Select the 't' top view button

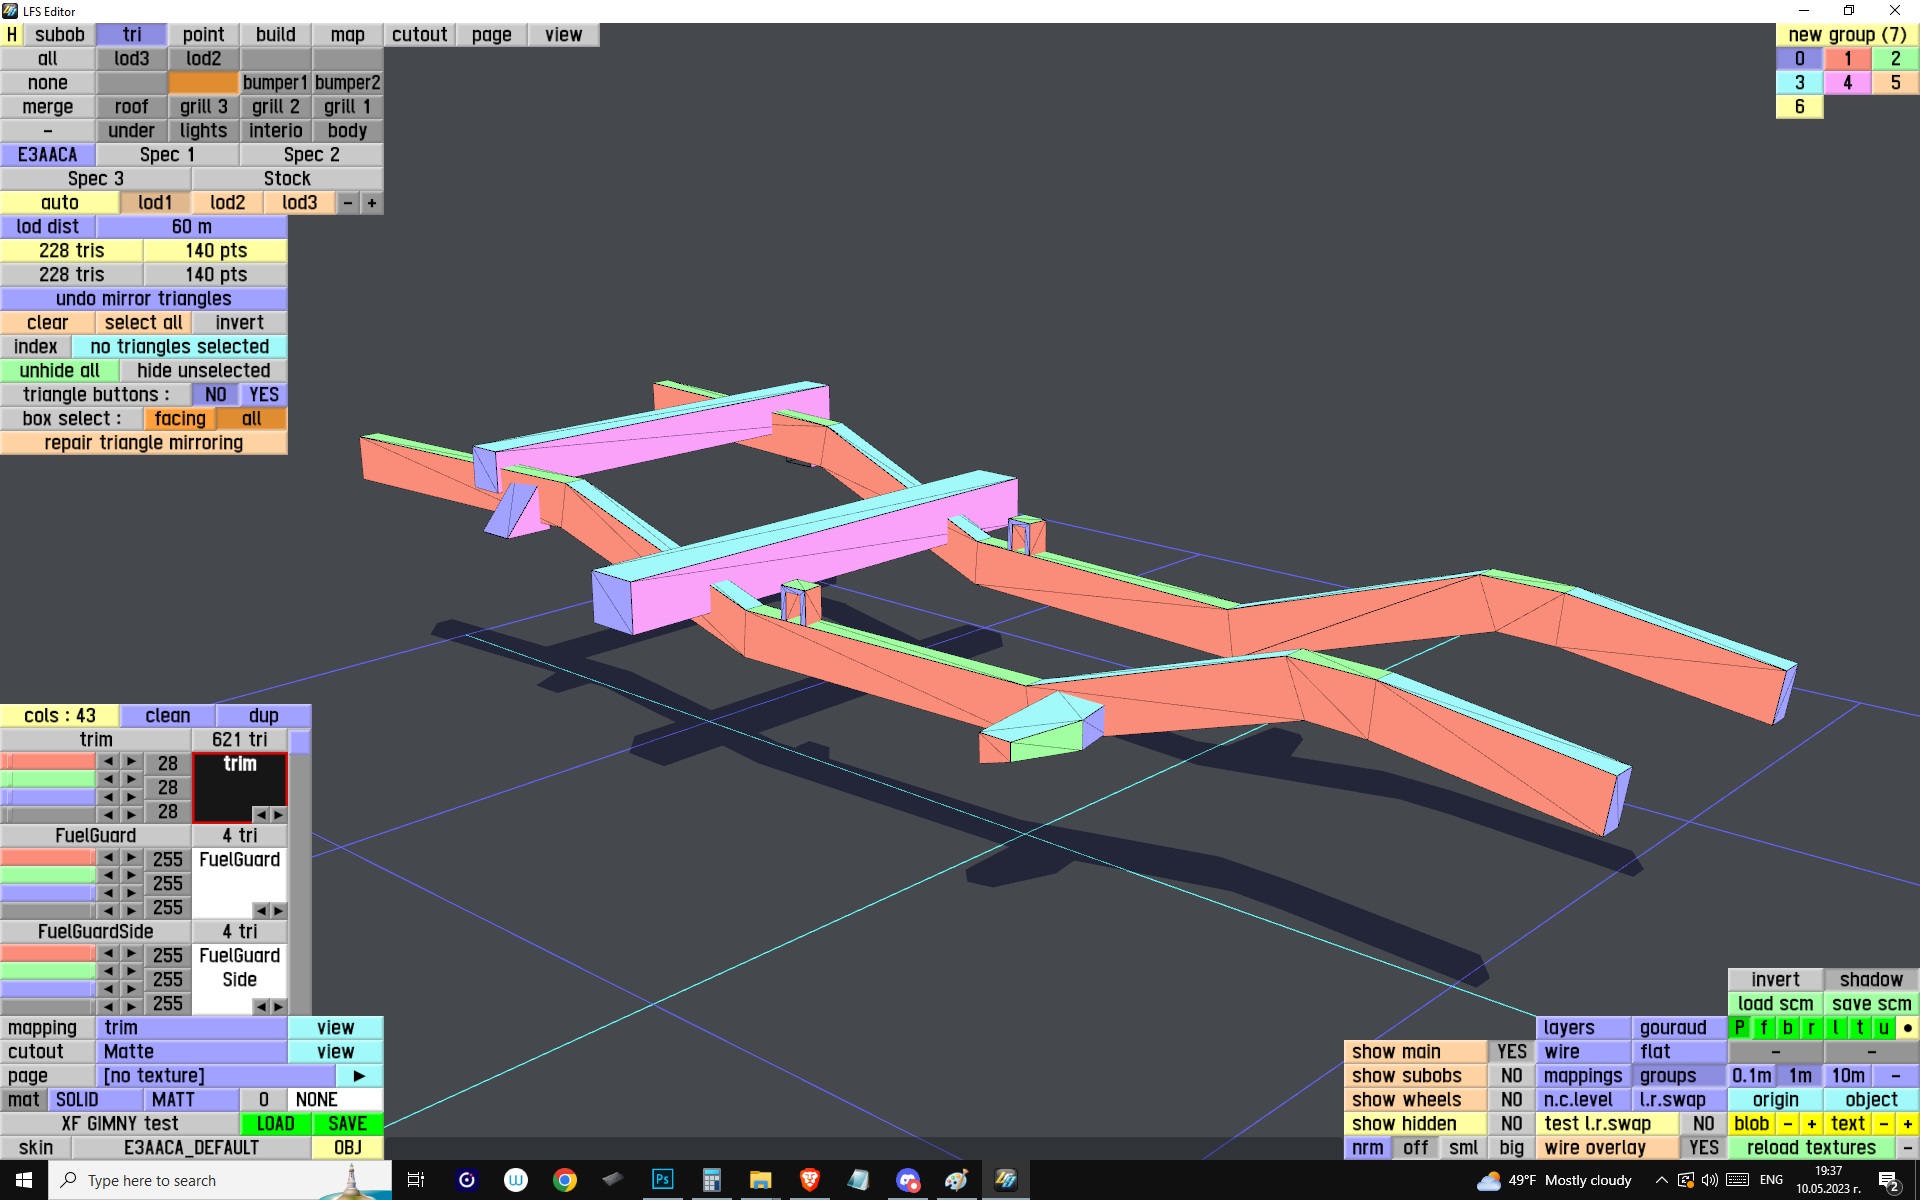click(x=1859, y=1027)
